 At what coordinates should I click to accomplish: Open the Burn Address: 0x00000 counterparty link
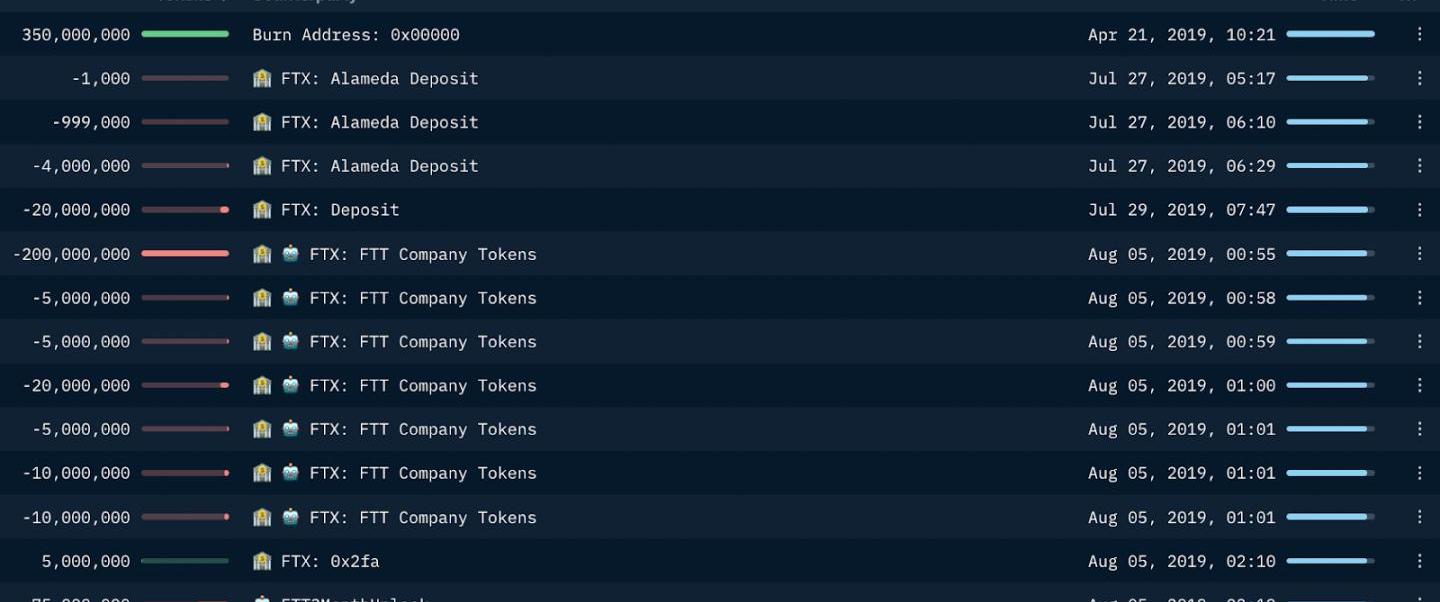tap(356, 35)
